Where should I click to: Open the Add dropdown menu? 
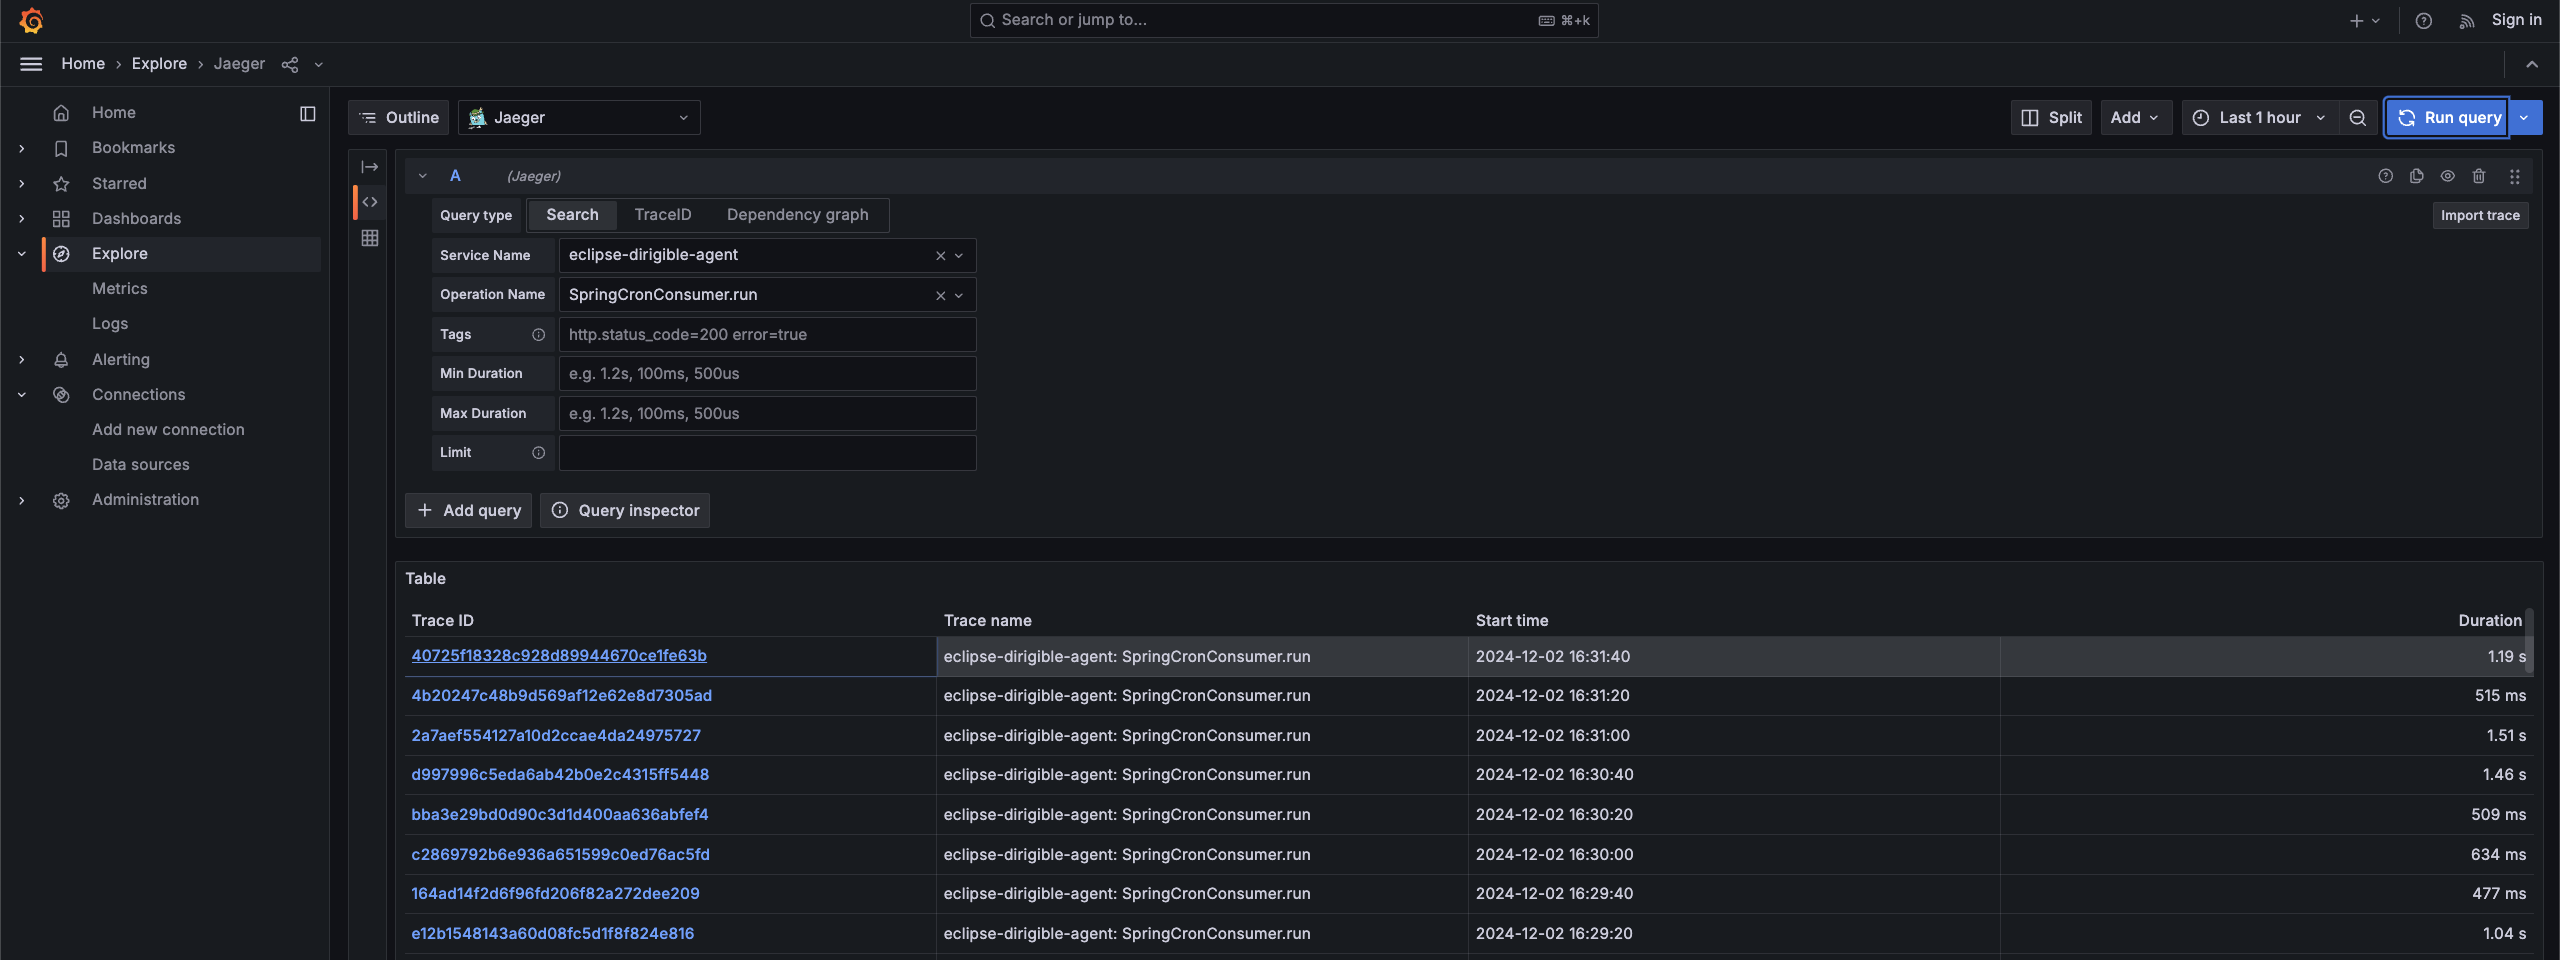pyautogui.click(x=2135, y=118)
